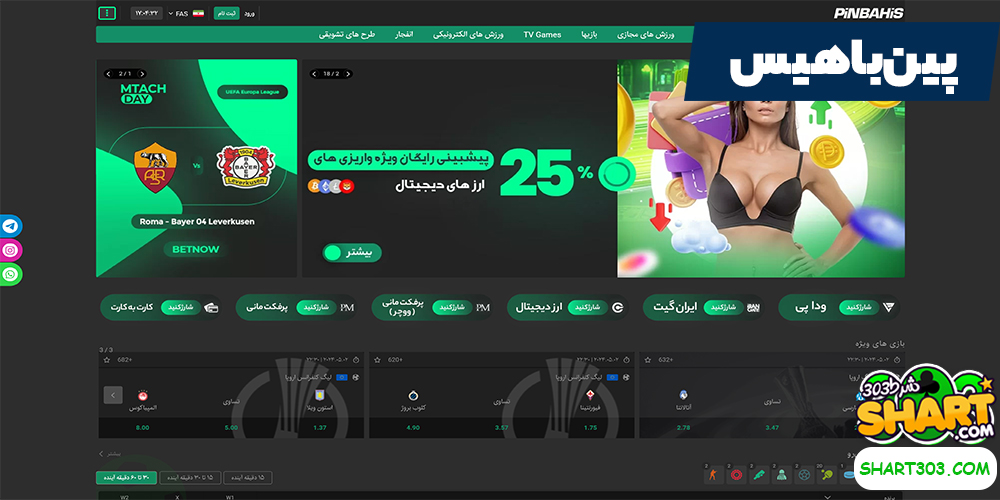Click the Bayer Leverkusen team crest
Image resolution: width=1000 pixels, height=500 pixels.
pos(246,166)
